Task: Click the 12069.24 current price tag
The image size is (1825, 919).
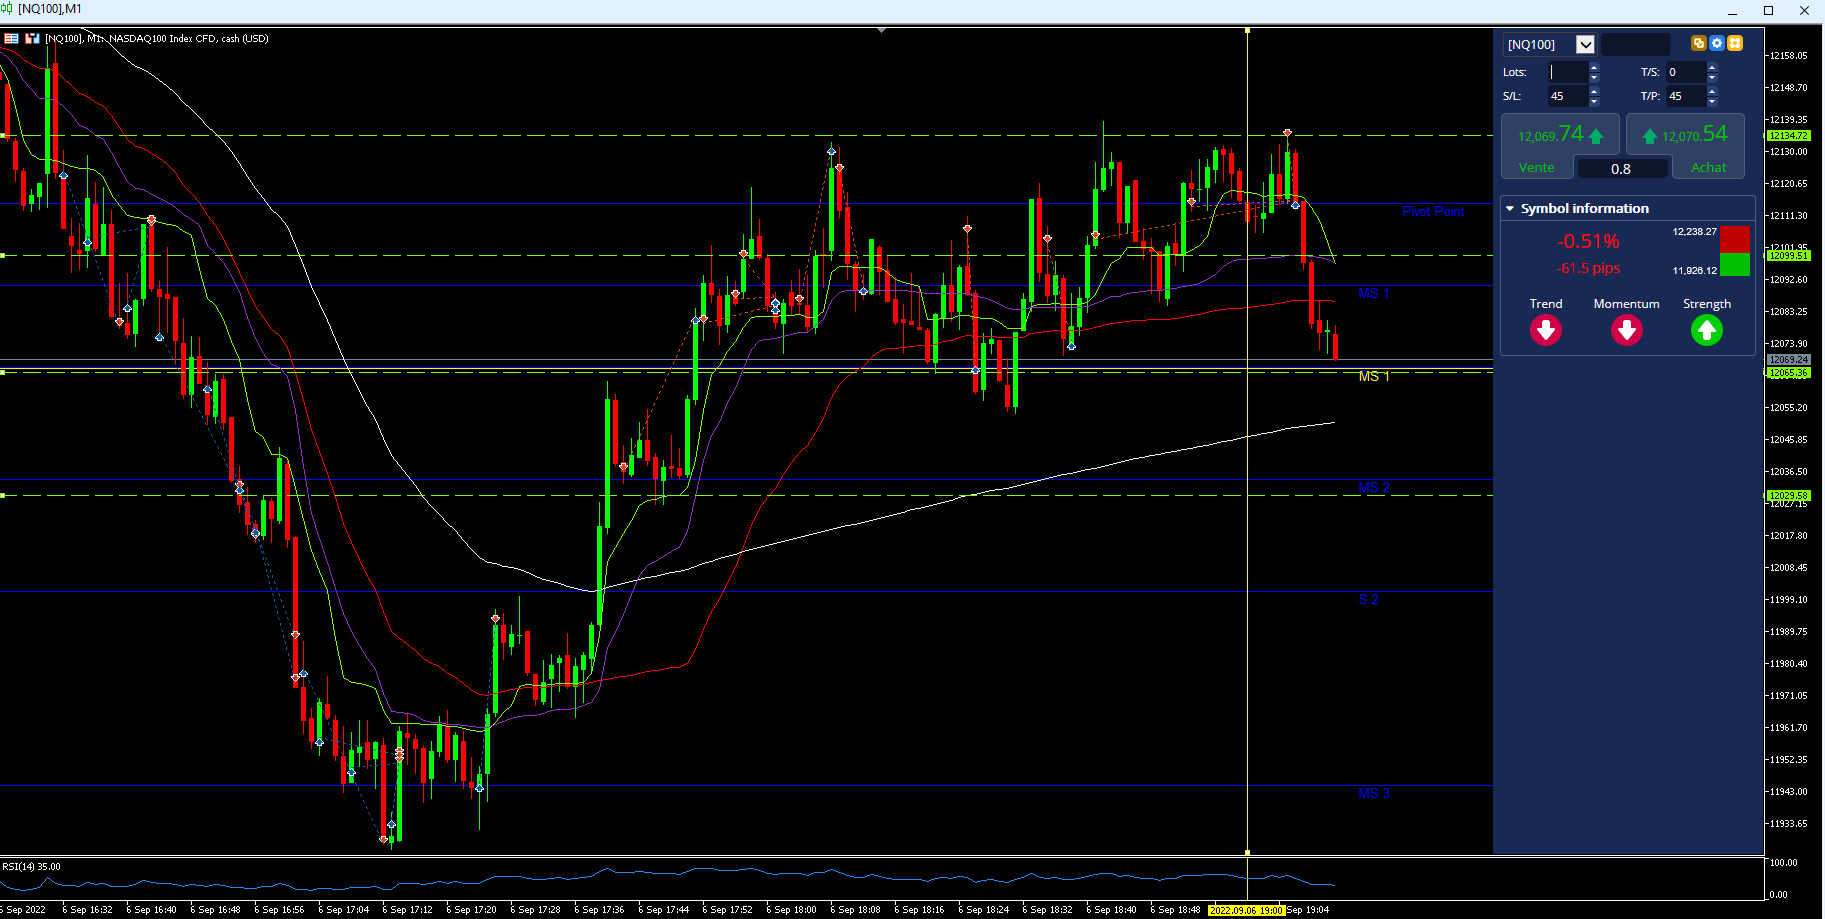Action: (x=1788, y=359)
